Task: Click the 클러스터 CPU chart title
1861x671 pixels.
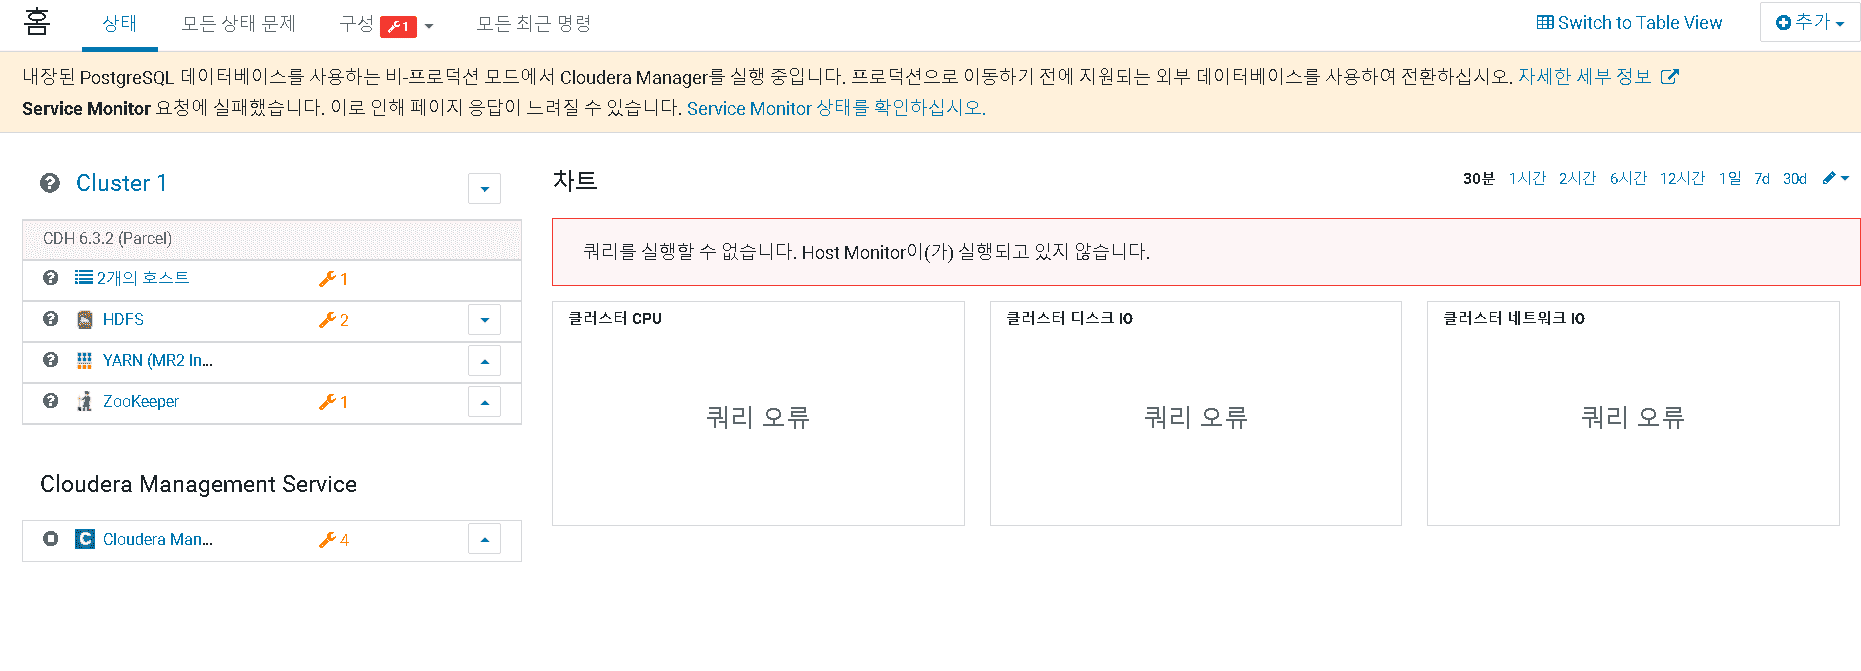Action: pos(615,318)
